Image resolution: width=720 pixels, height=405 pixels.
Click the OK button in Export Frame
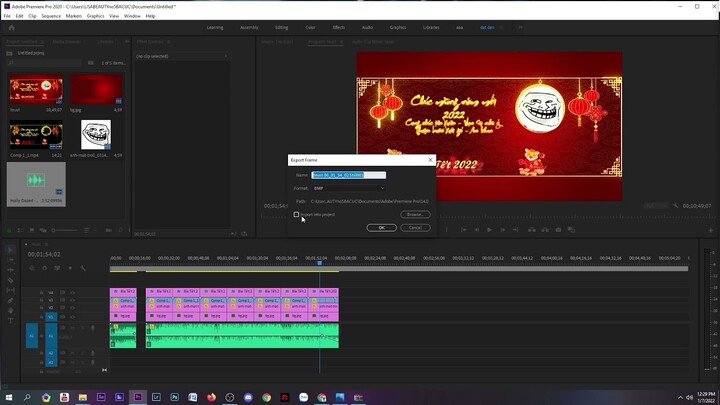pos(381,227)
